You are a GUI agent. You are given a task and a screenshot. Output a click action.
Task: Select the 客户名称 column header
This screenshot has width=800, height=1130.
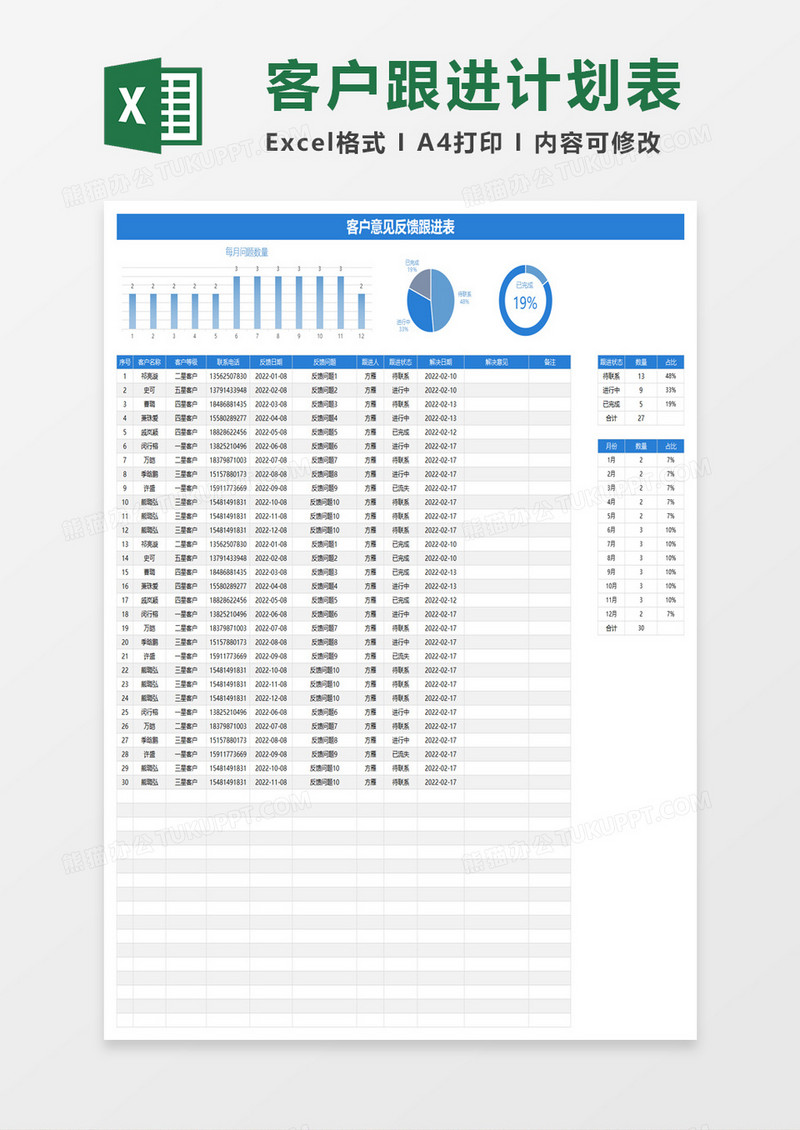(x=150, y=362)
